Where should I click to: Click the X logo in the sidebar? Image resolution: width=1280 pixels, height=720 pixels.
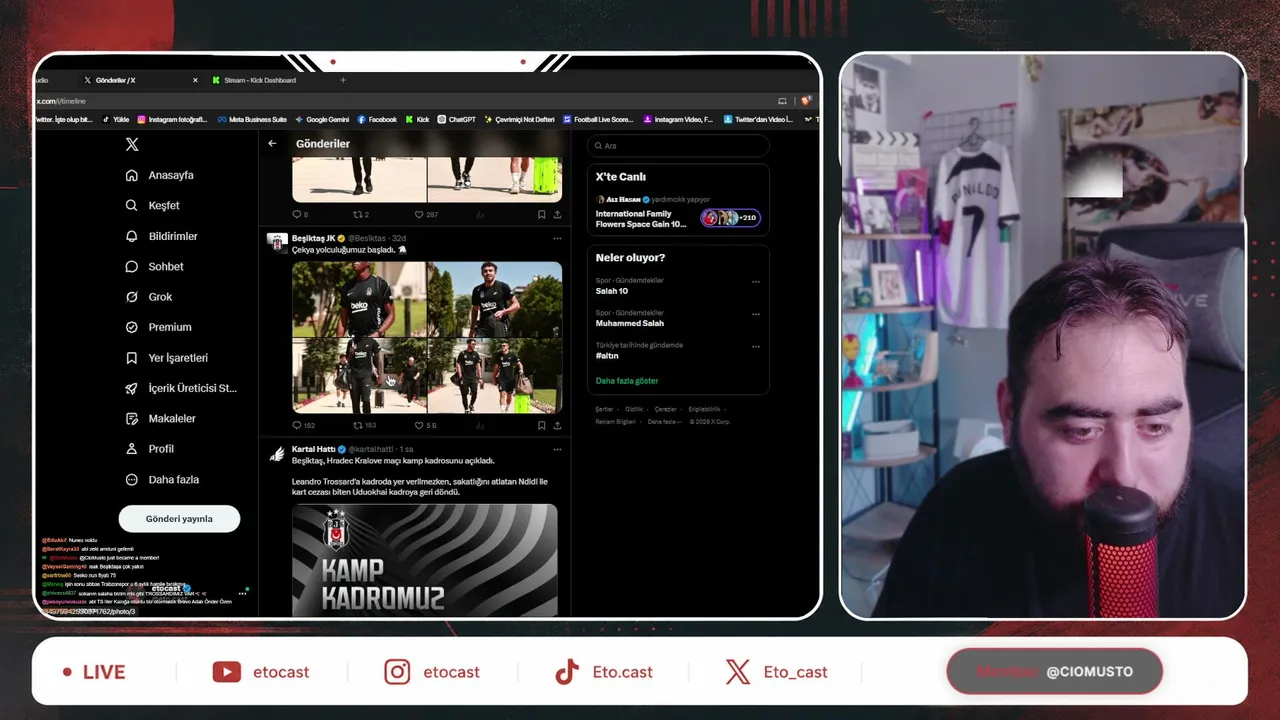coord(132,145)
